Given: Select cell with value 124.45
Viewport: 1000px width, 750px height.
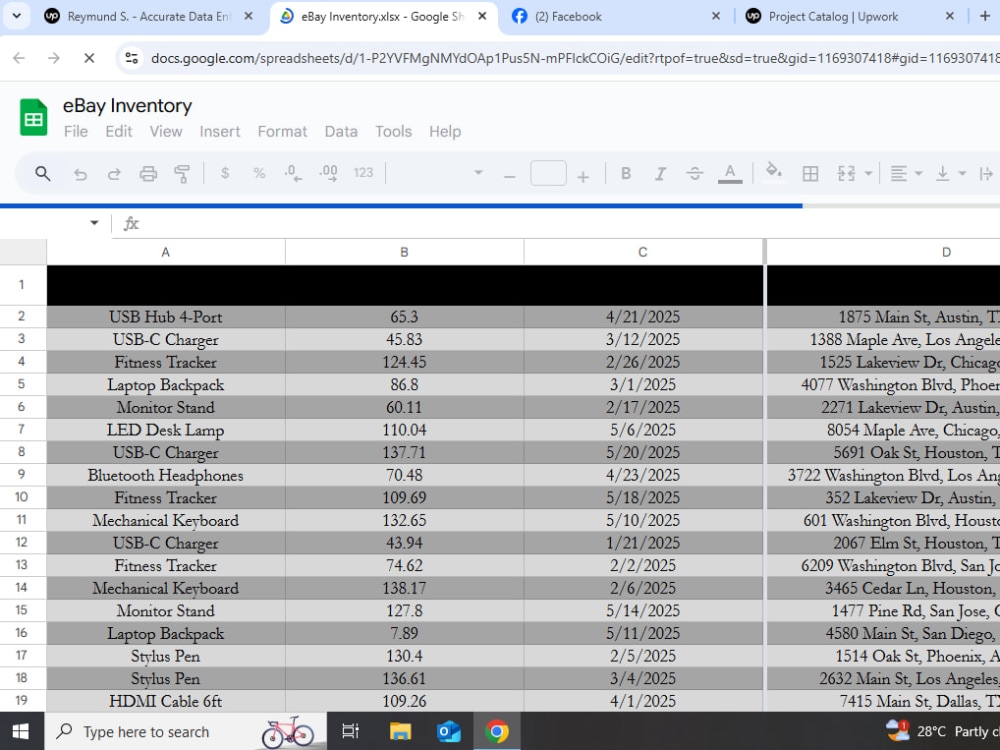Looking at the screenshot, I should click(x=404, y=362).
